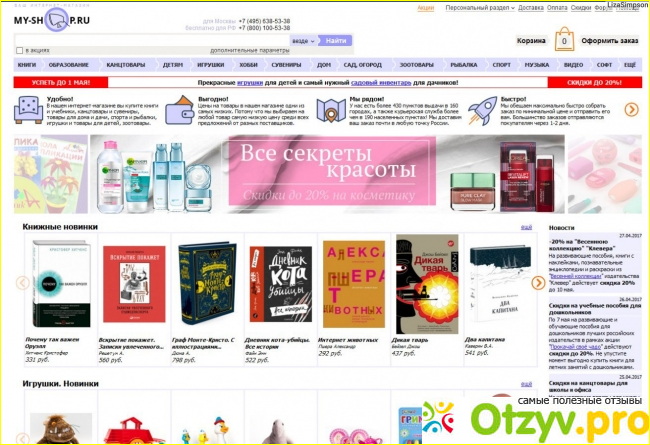
Task: Open the 'Дневник кота-убийцы' book cover
Action: coord(281,285)
